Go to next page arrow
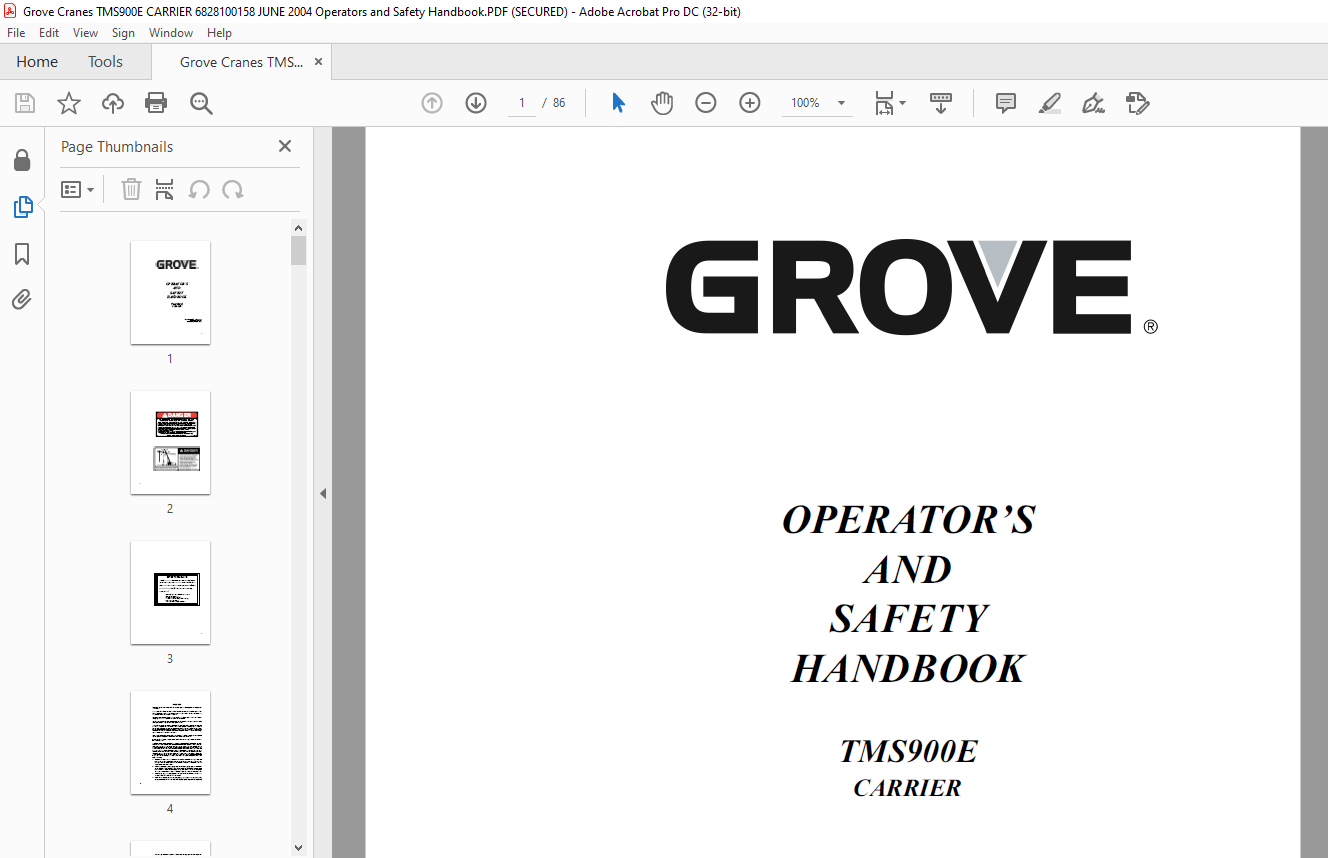The image size is (1328, 858). coord(476,103)
